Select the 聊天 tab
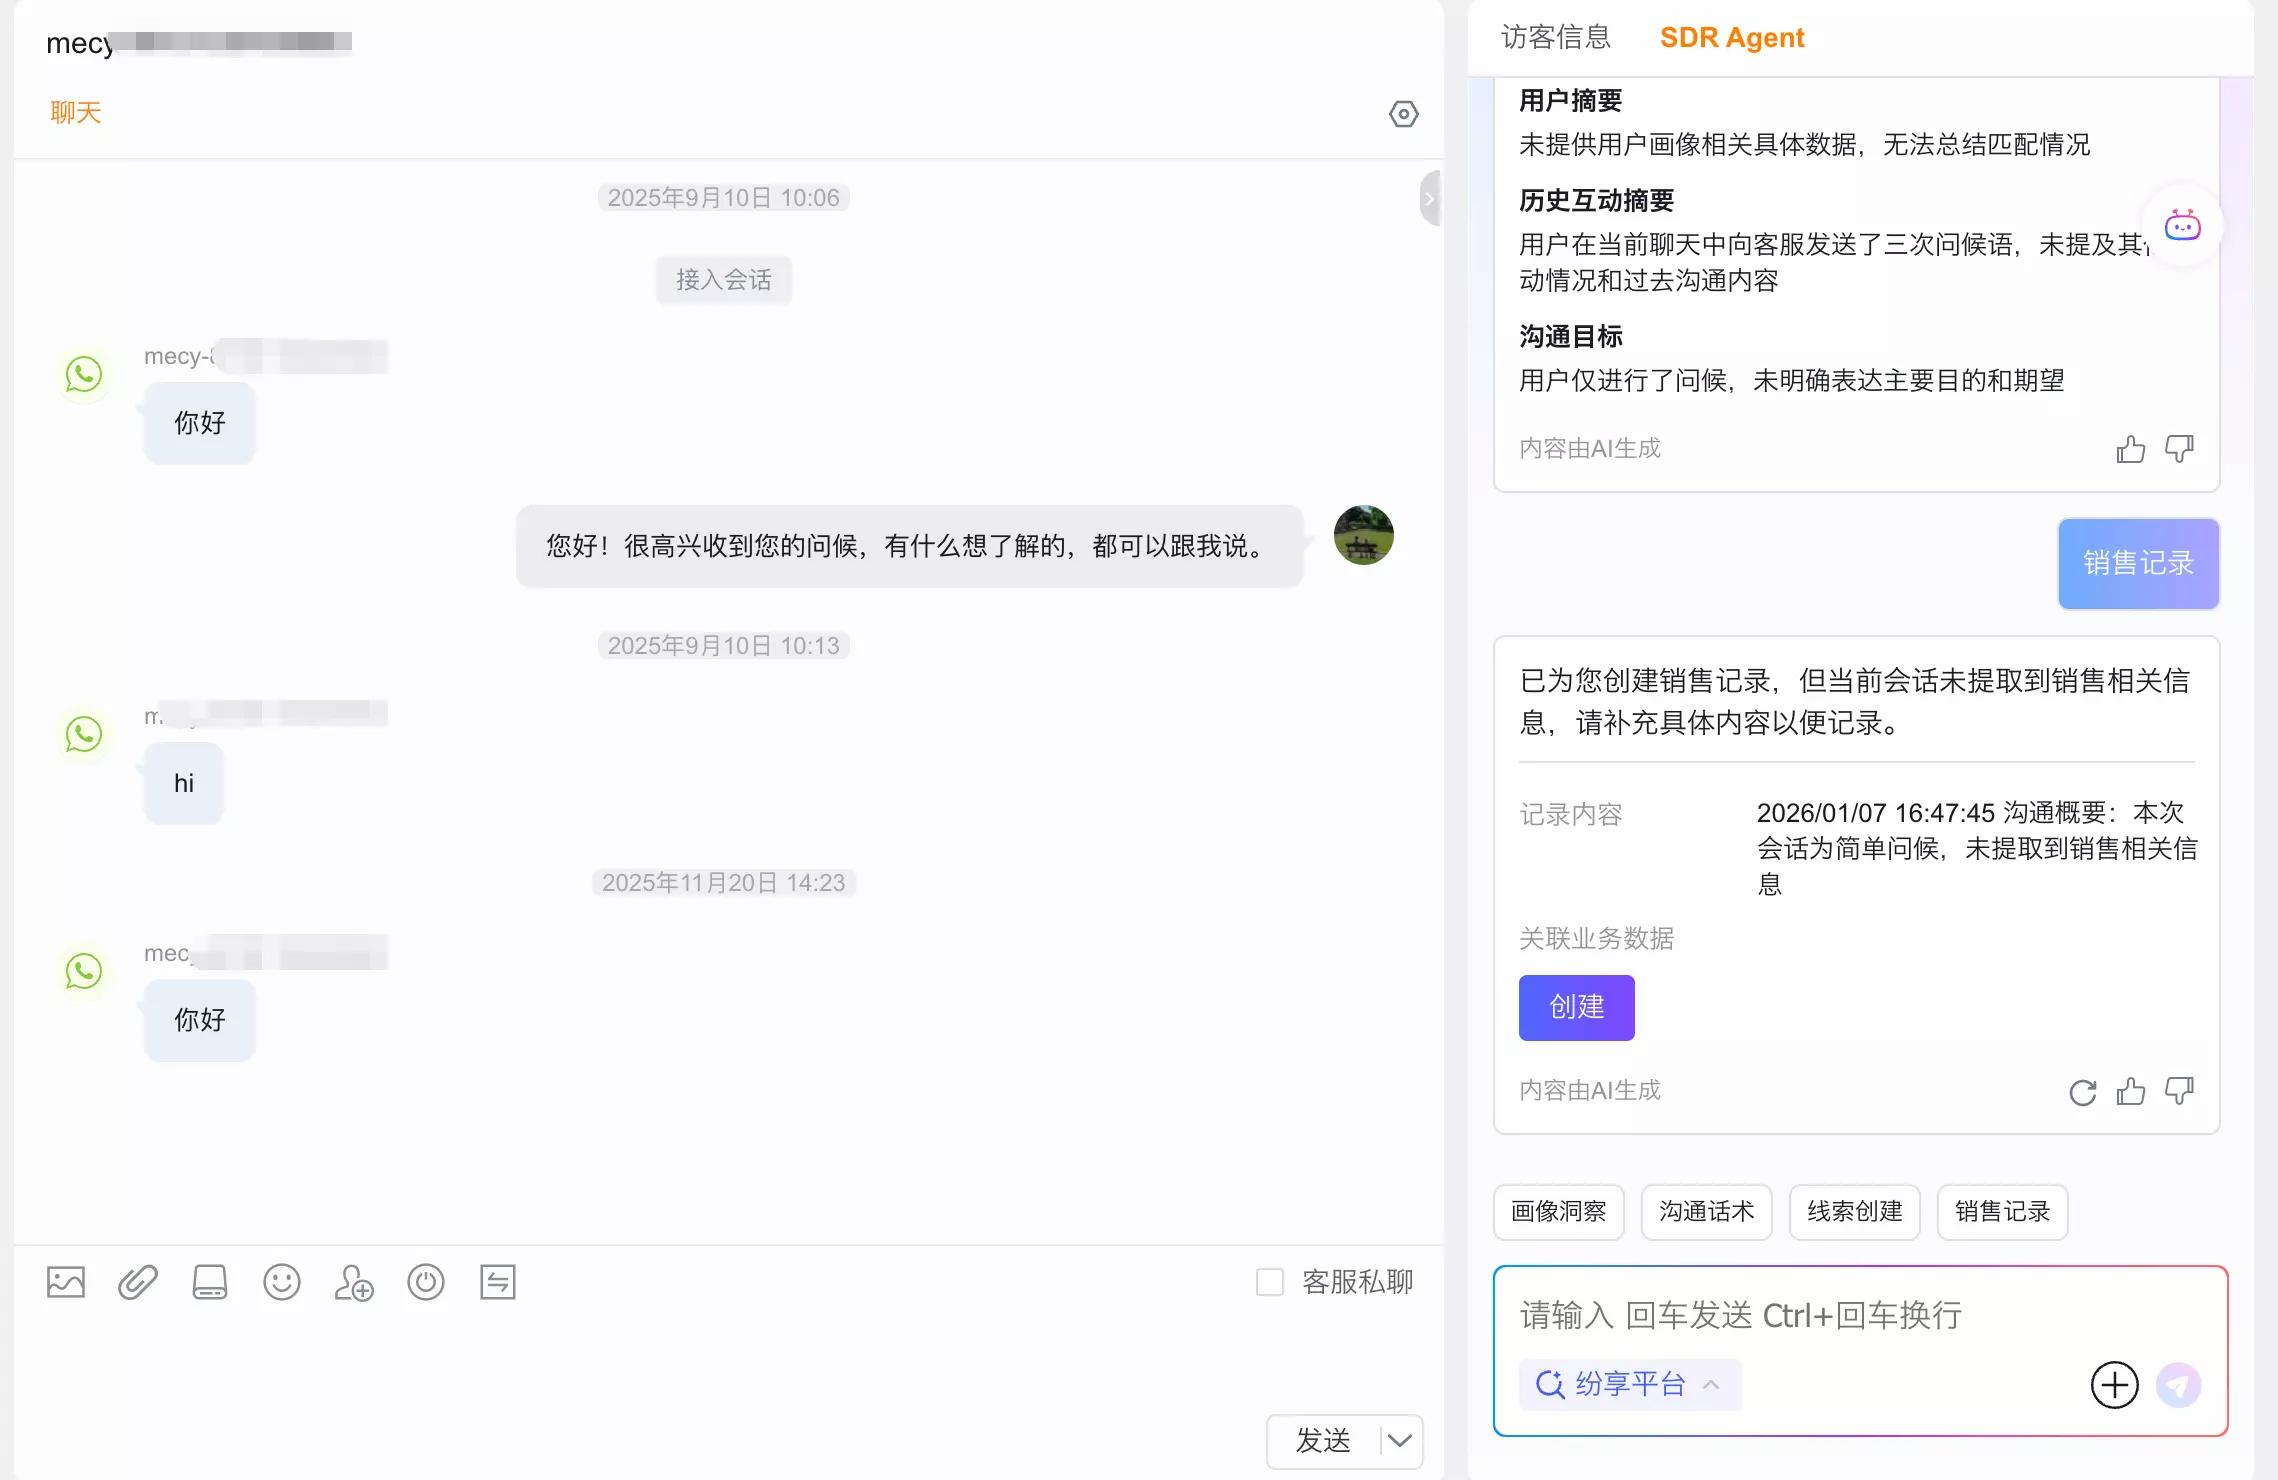This screenshot has width=2278, height=1480. (x=76, y=112)
